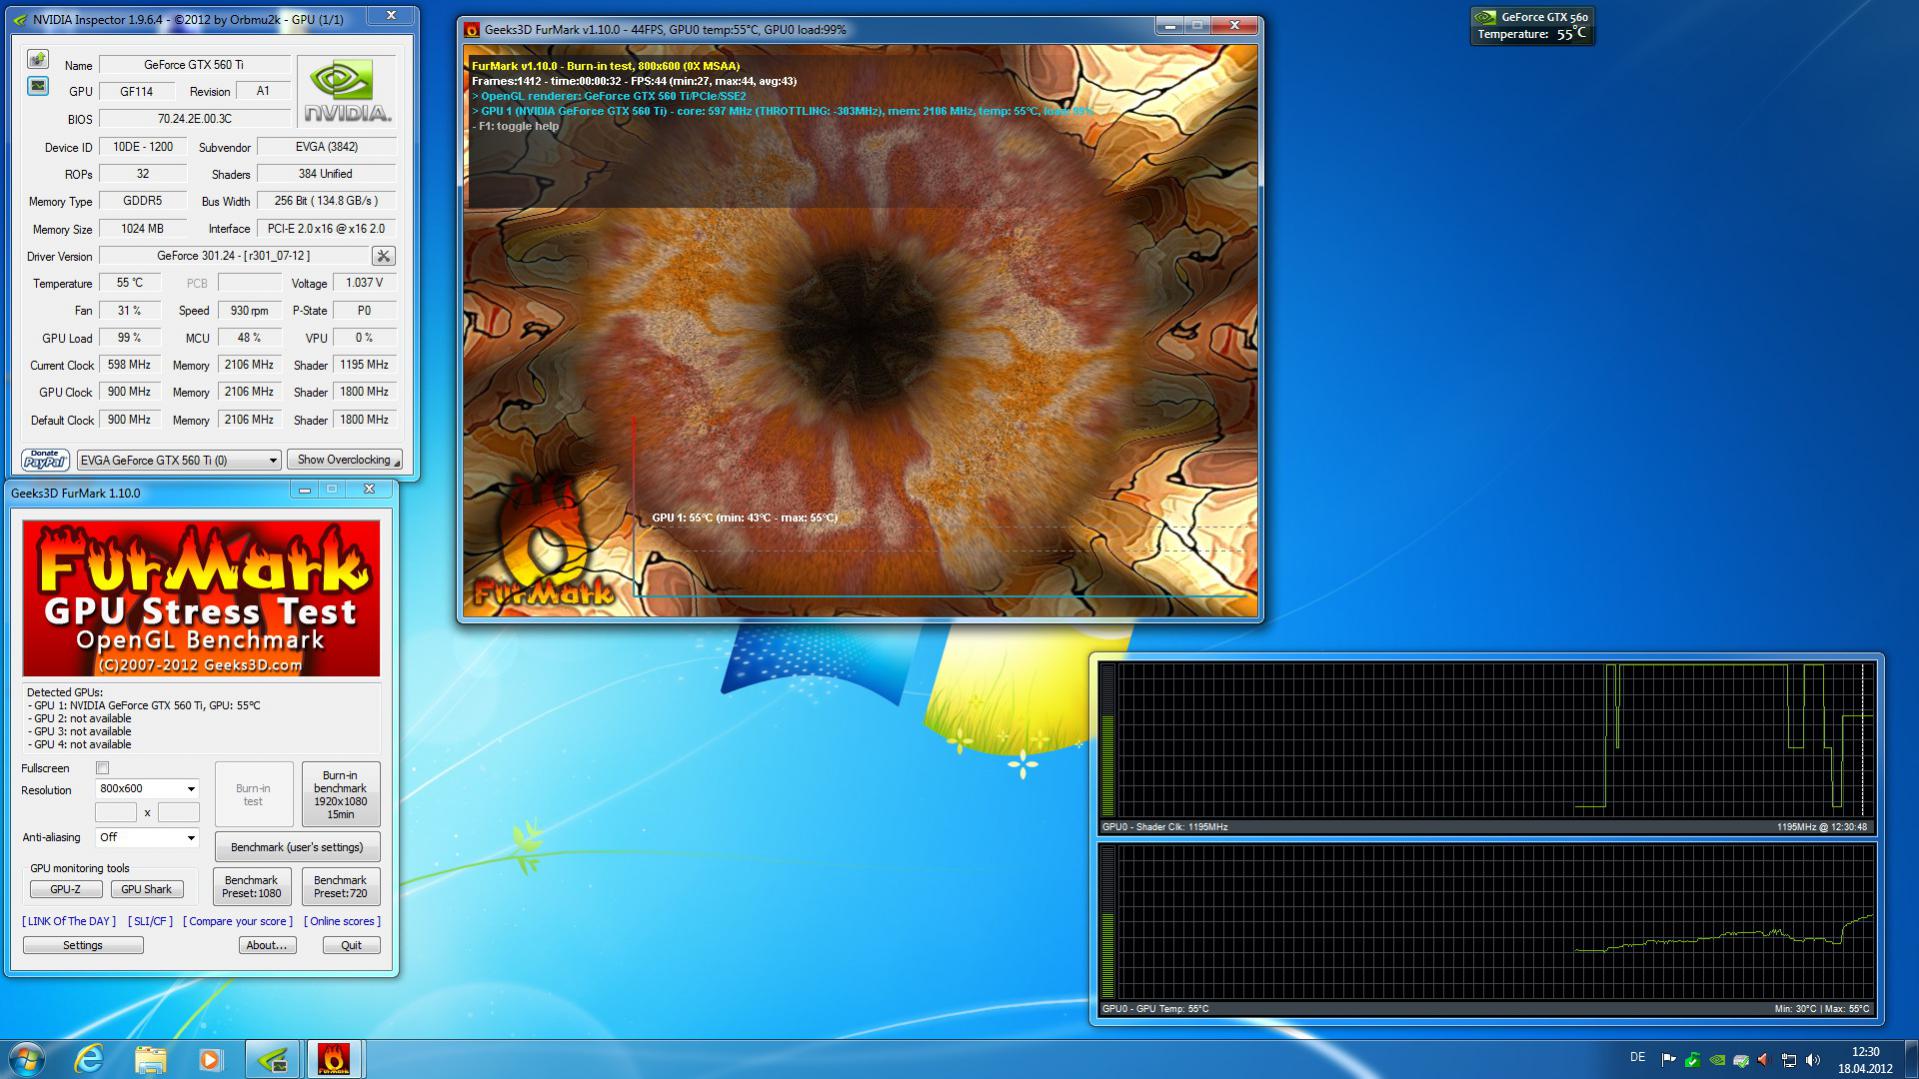Click Show Overclocking button
The height and width of the screenshot is (1079, 1919).
(344, 460)
